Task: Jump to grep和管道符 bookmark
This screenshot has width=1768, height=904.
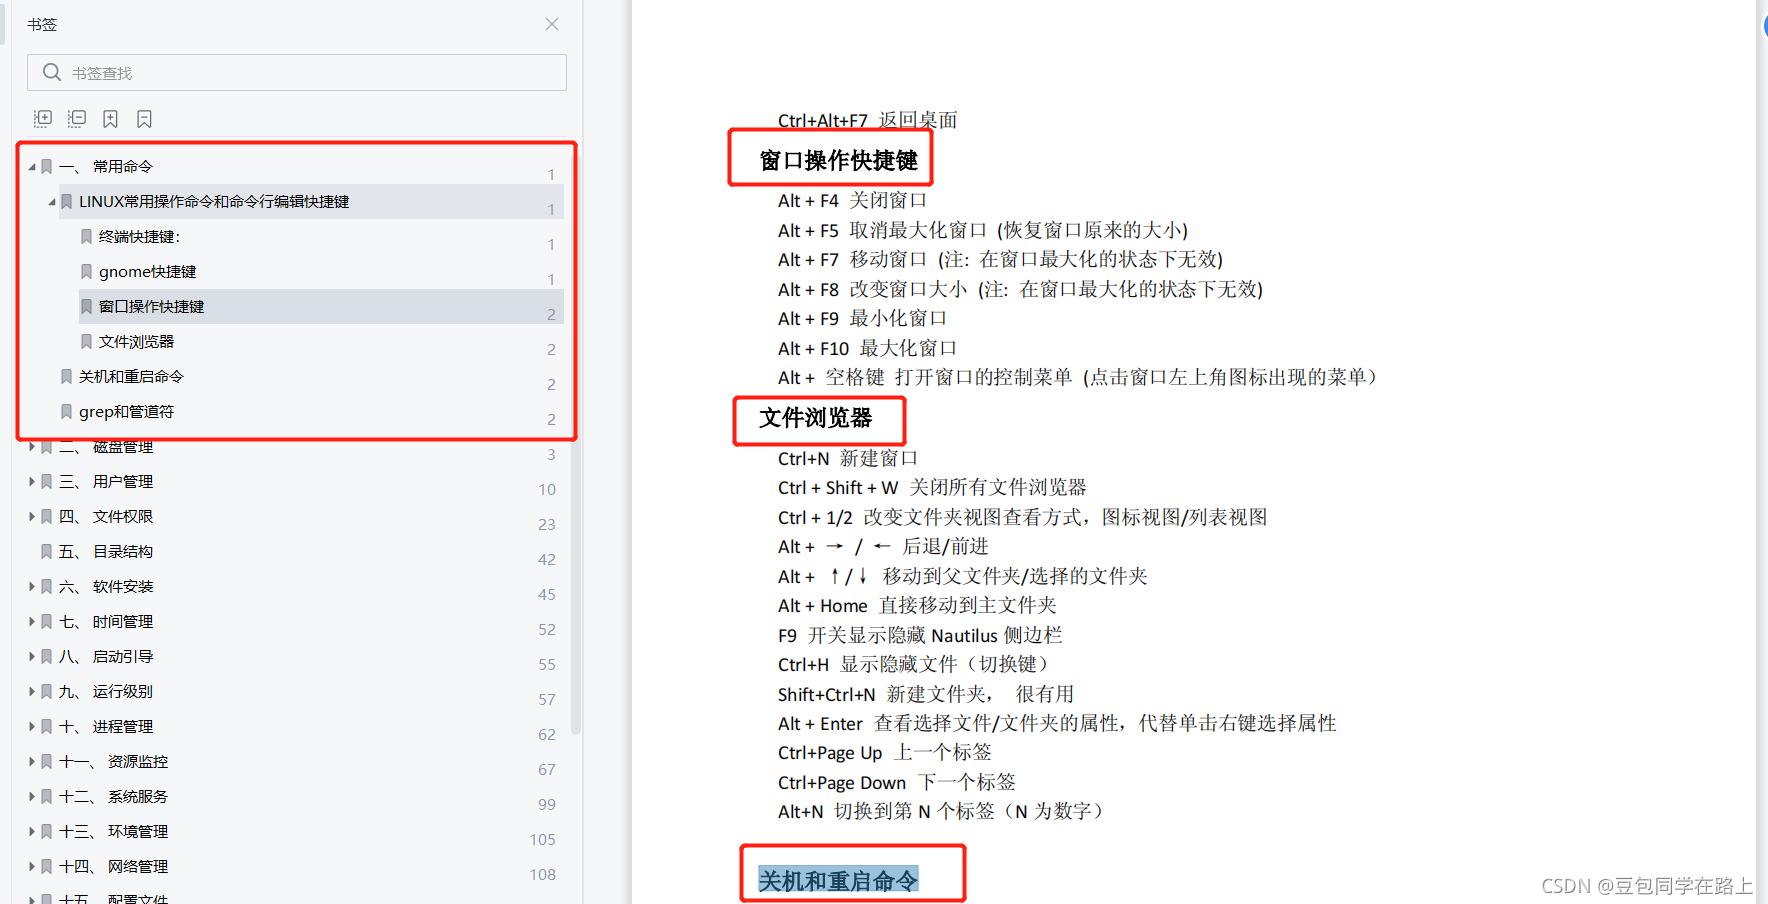Action: [x=126, y=411]
